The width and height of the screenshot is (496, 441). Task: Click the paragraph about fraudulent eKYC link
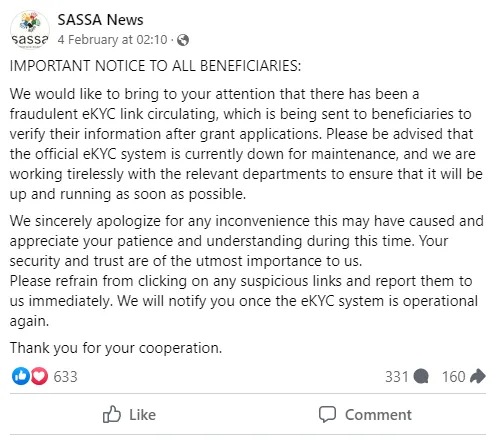246,144
